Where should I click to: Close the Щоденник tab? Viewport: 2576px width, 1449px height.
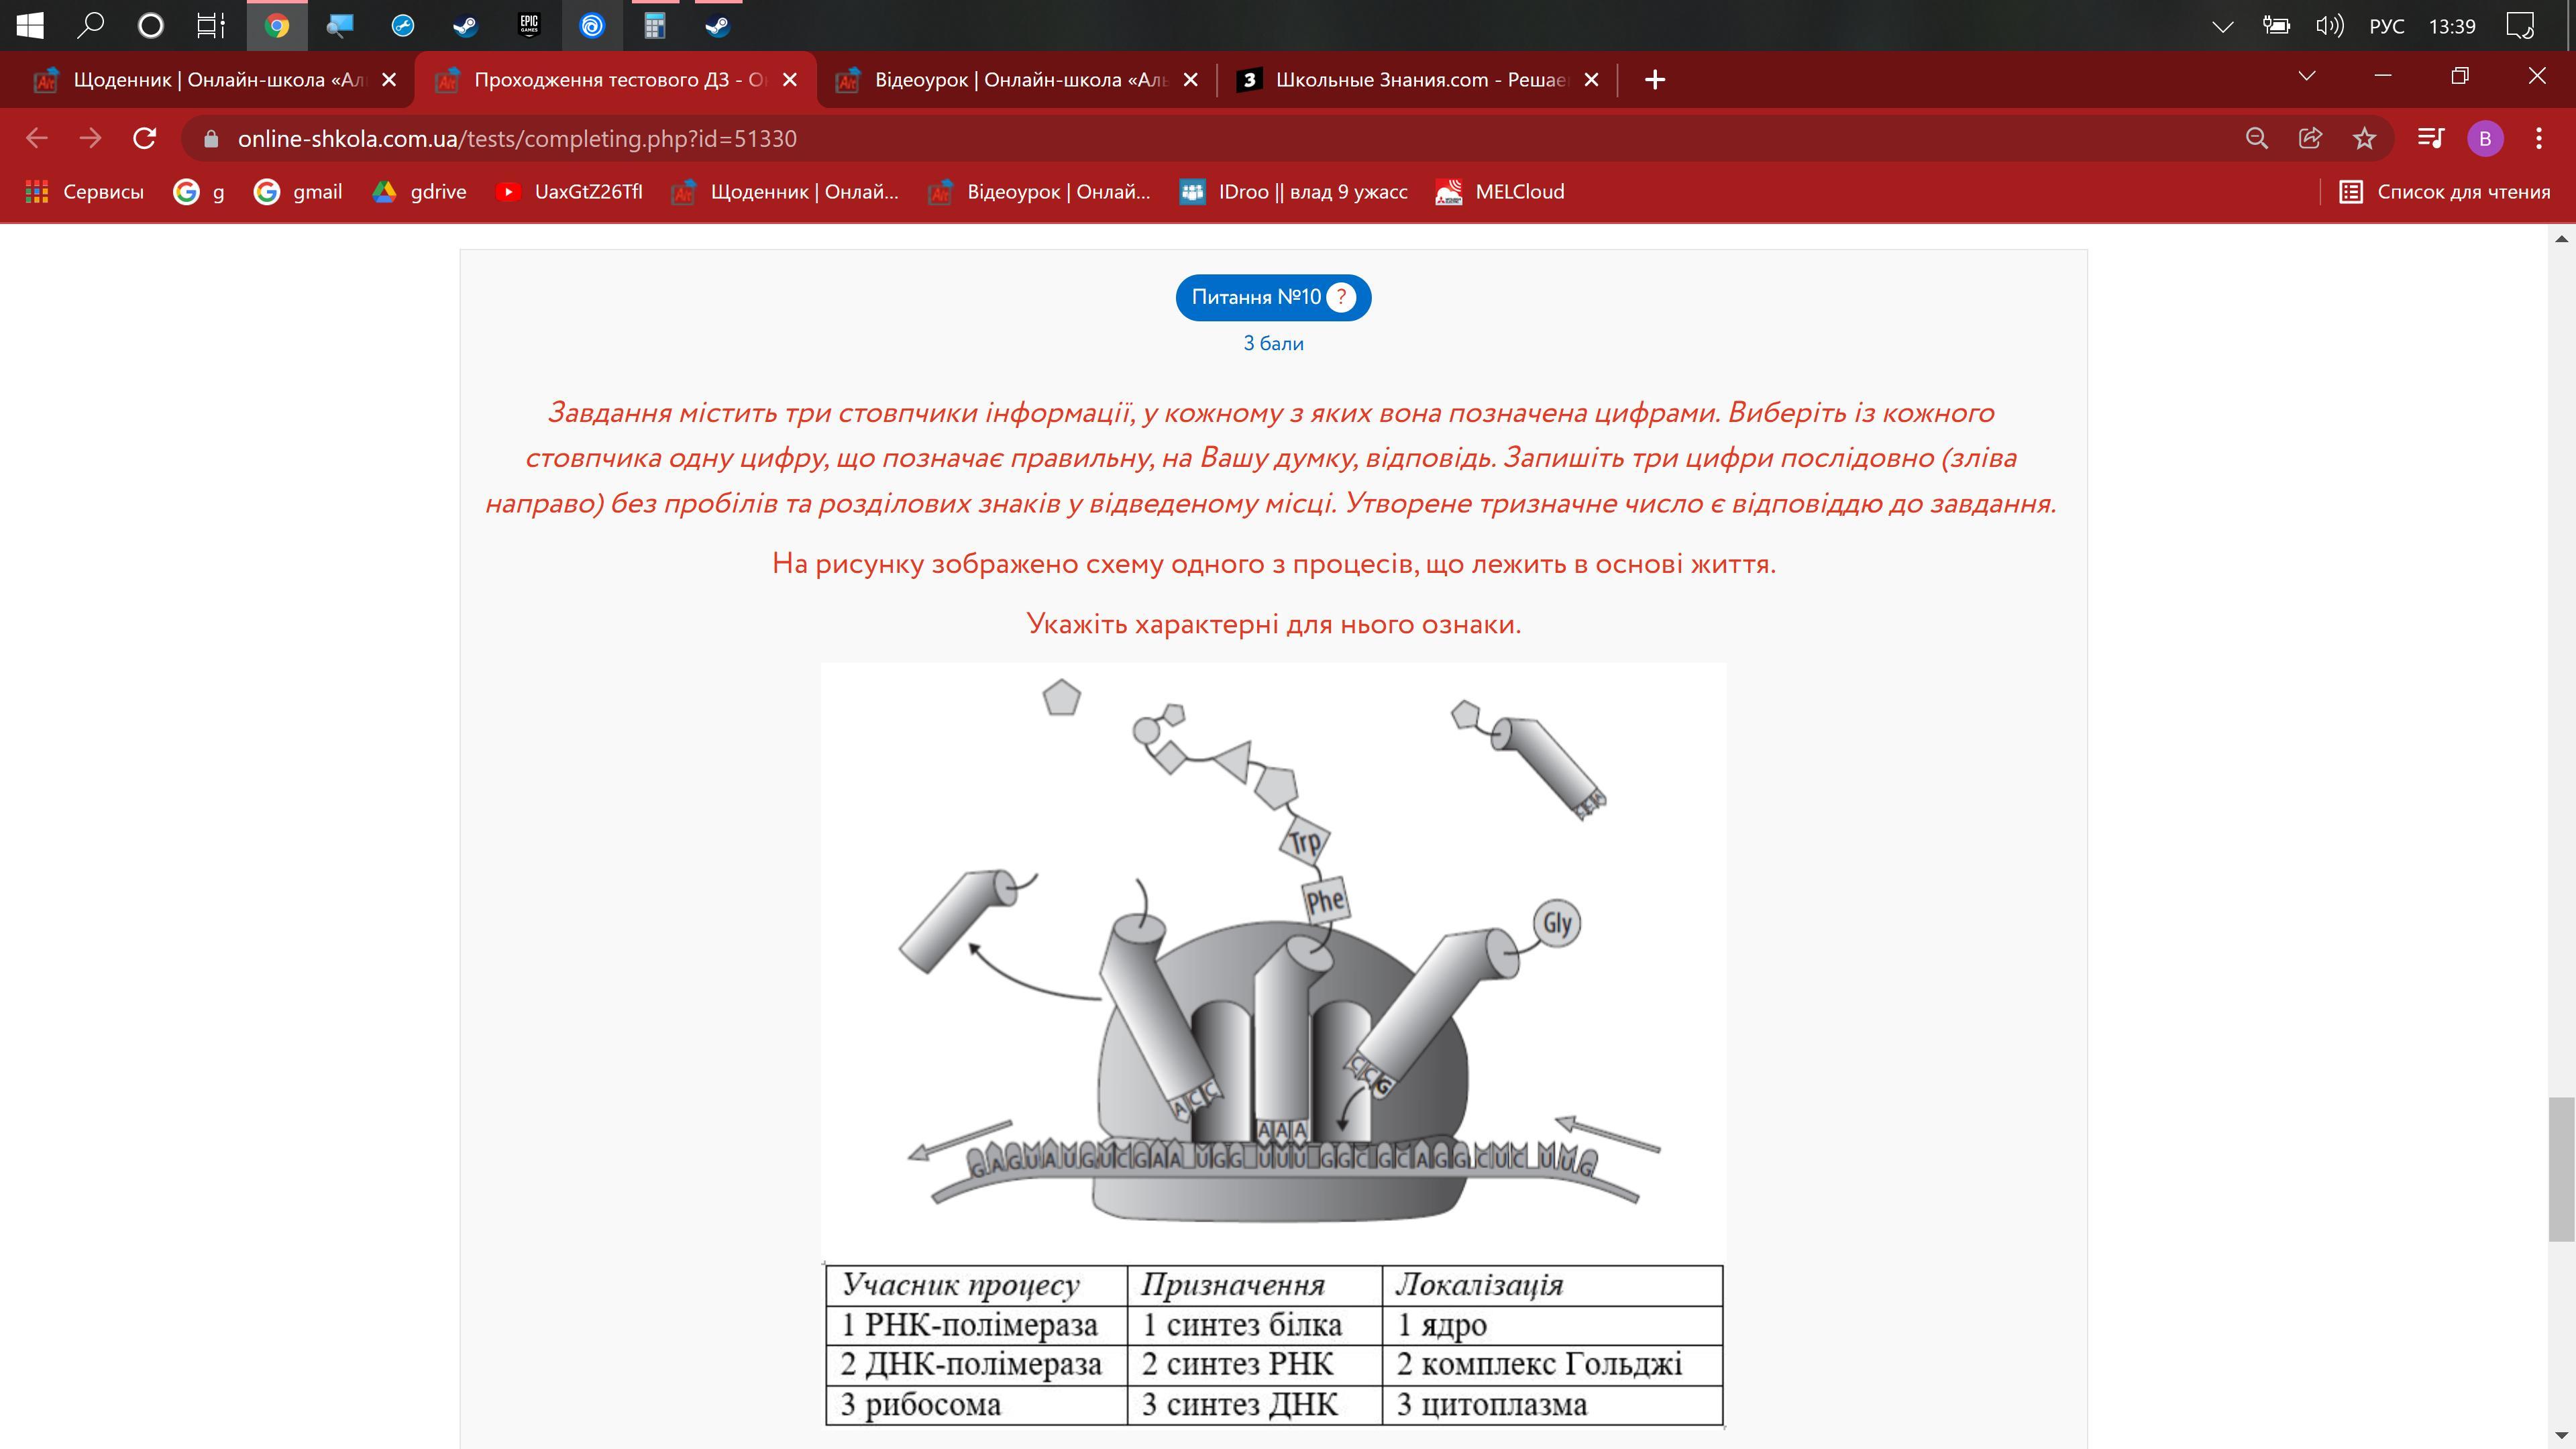tap(389, 80)
